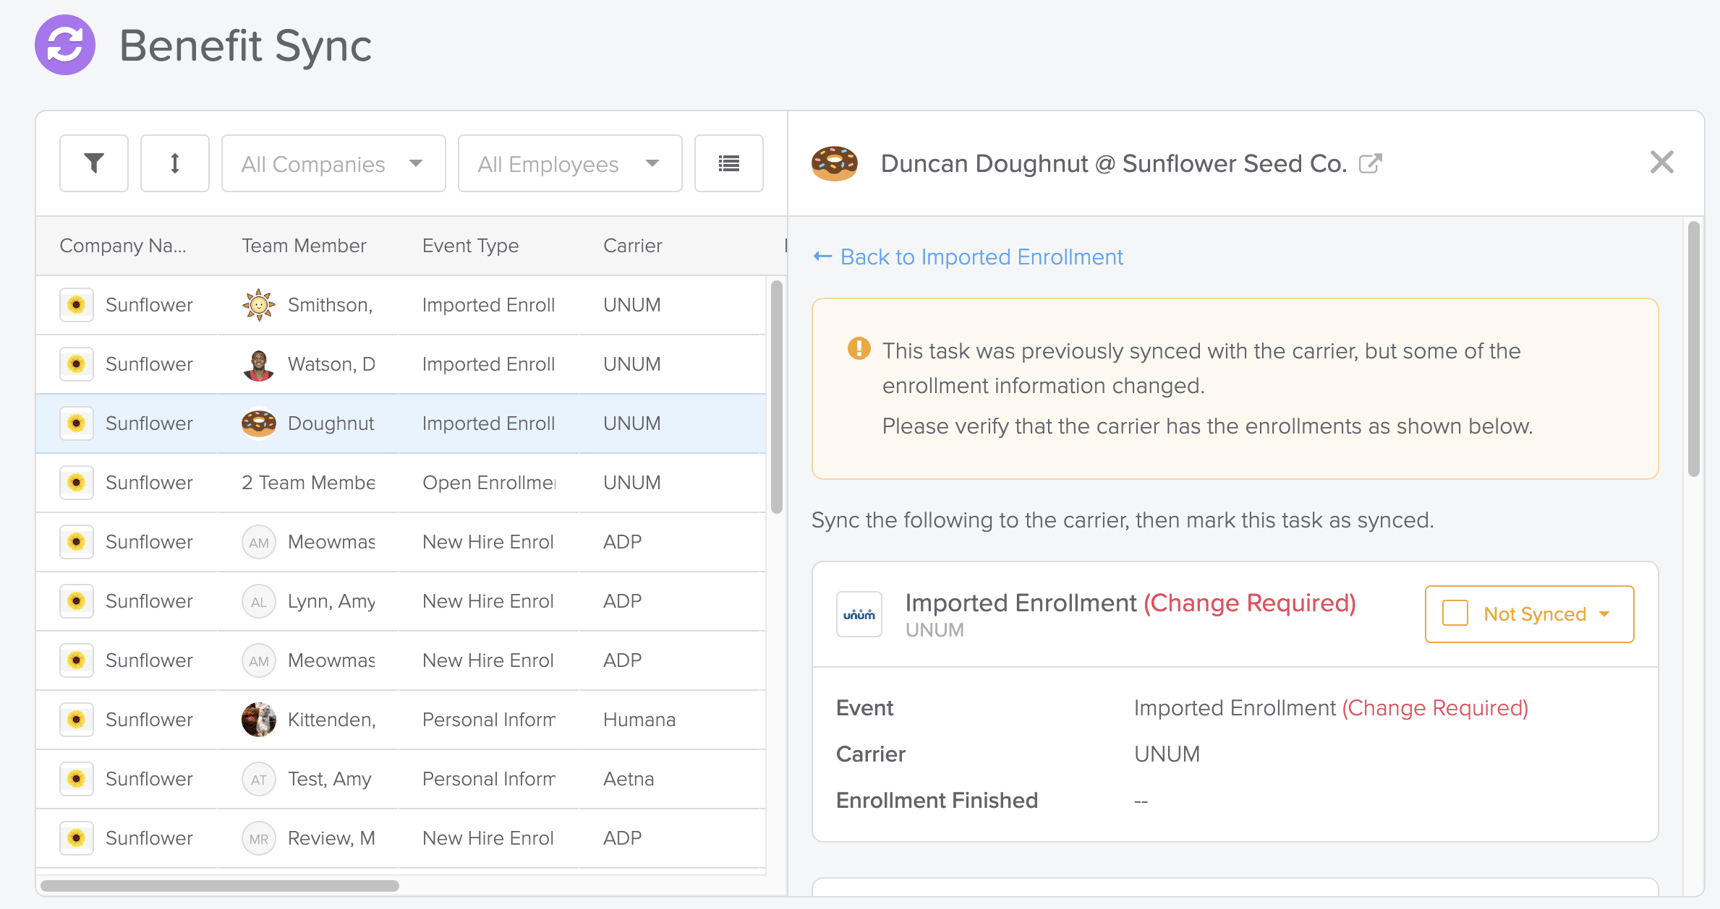Click Back to Imported Enrollment link
This screenshot has width=1720, height=909.
coord(967,257)
